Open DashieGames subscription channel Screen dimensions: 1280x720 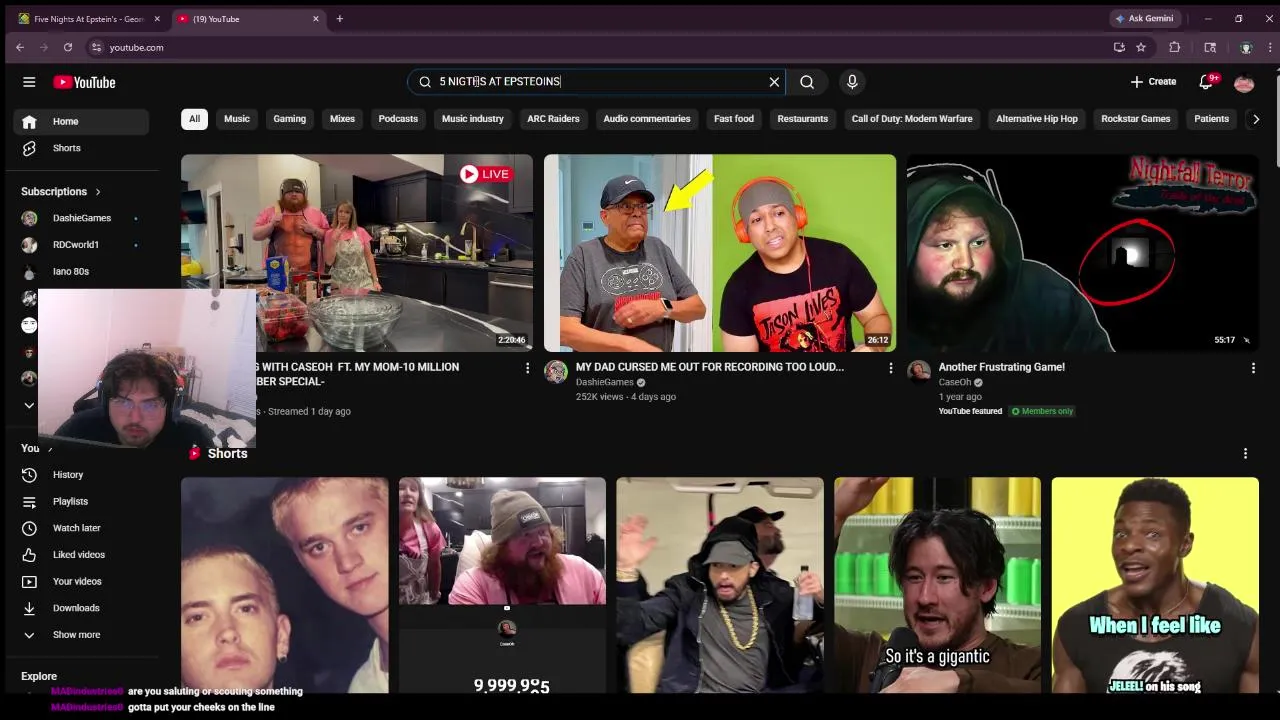(81, 218)
